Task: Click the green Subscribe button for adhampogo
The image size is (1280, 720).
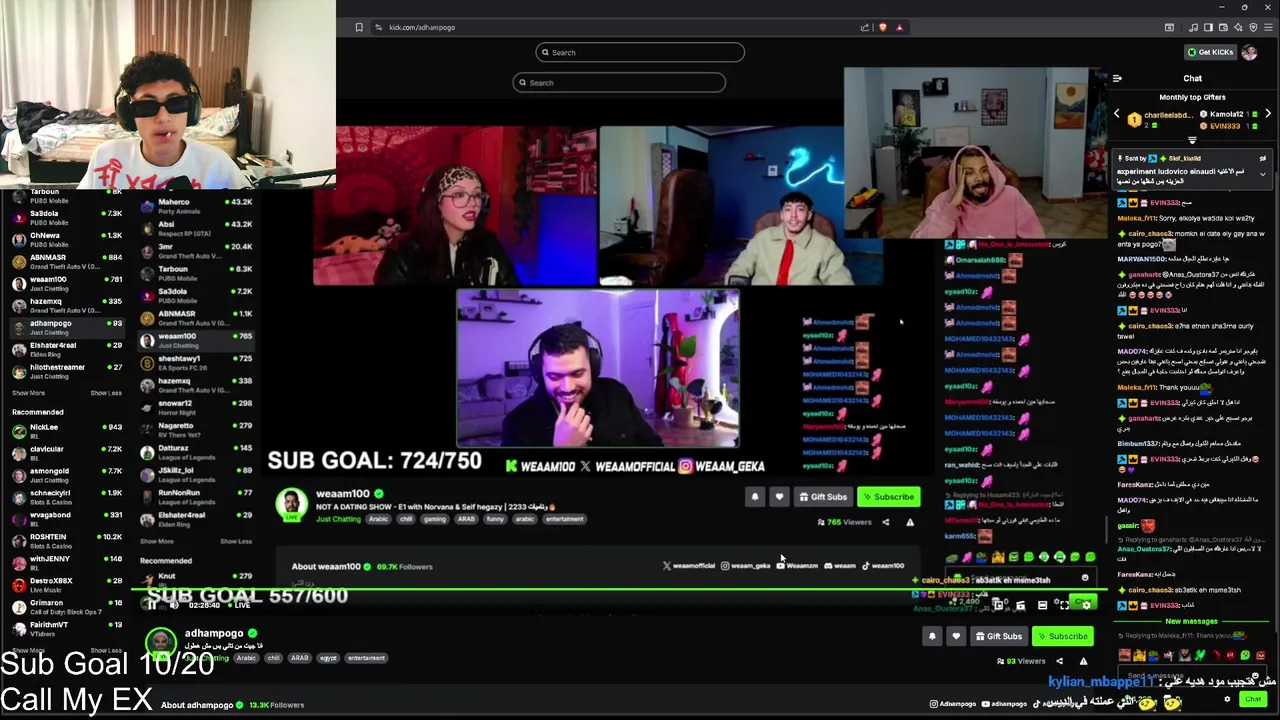Action: 1062,636
